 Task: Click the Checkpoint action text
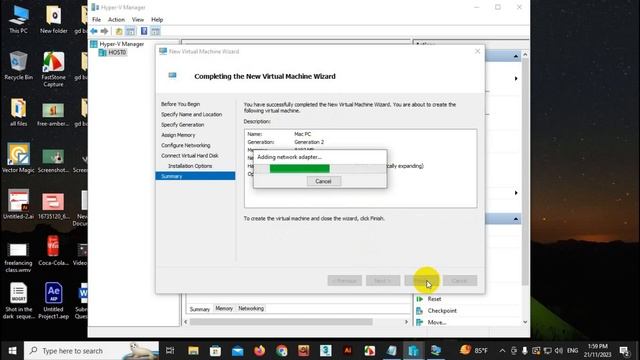tap(442, 311)
